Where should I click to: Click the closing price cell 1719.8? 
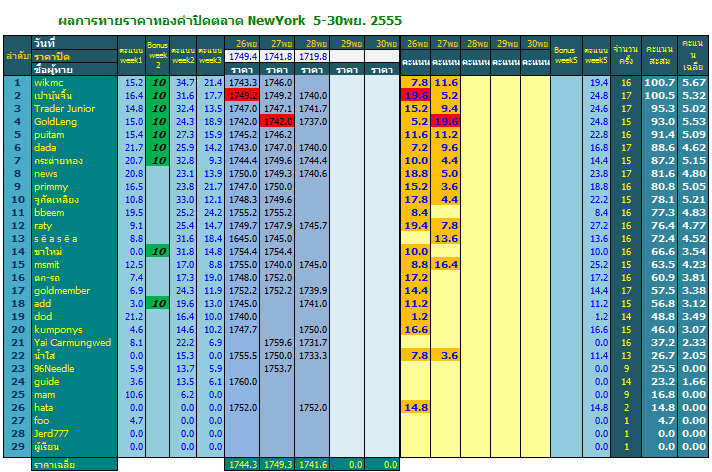coord(312,56)
